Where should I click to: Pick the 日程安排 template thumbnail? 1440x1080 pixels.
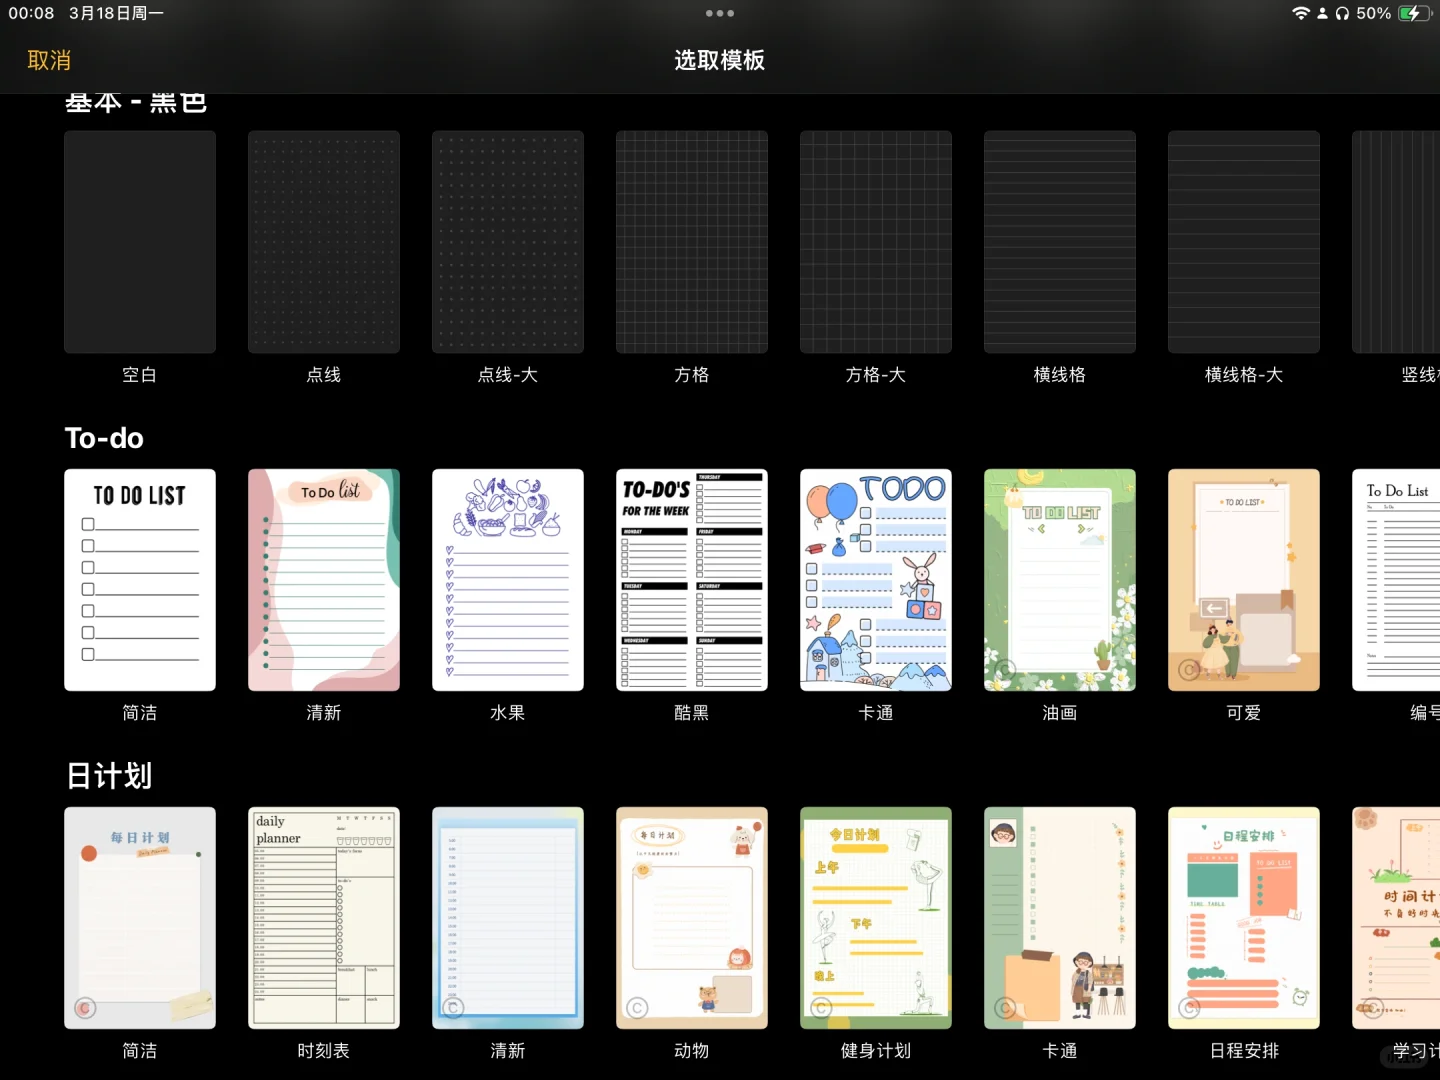pyautogui.click(x=1244, y=918)
